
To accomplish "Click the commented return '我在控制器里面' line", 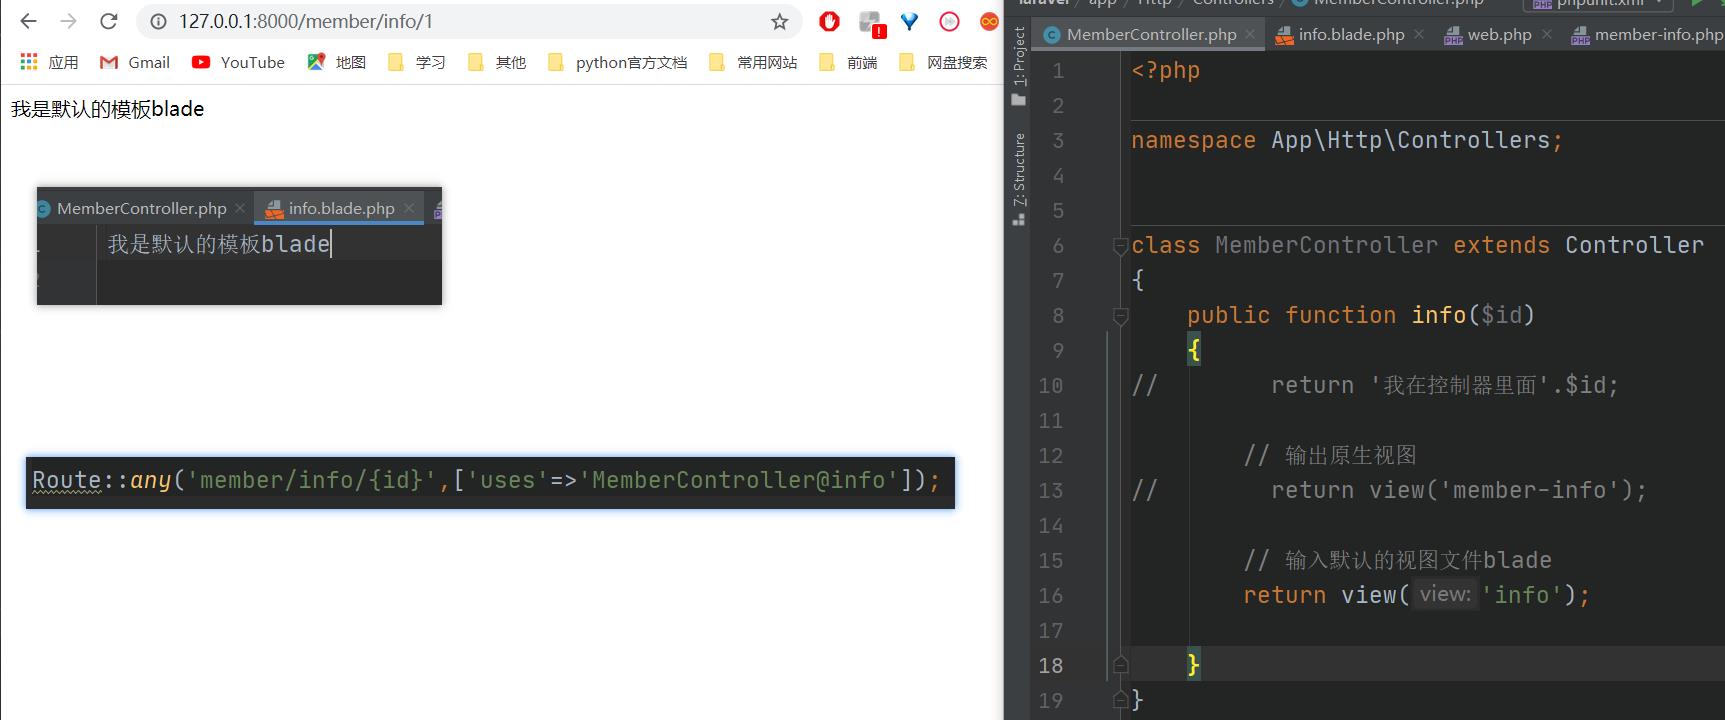I will point(1375,385).
